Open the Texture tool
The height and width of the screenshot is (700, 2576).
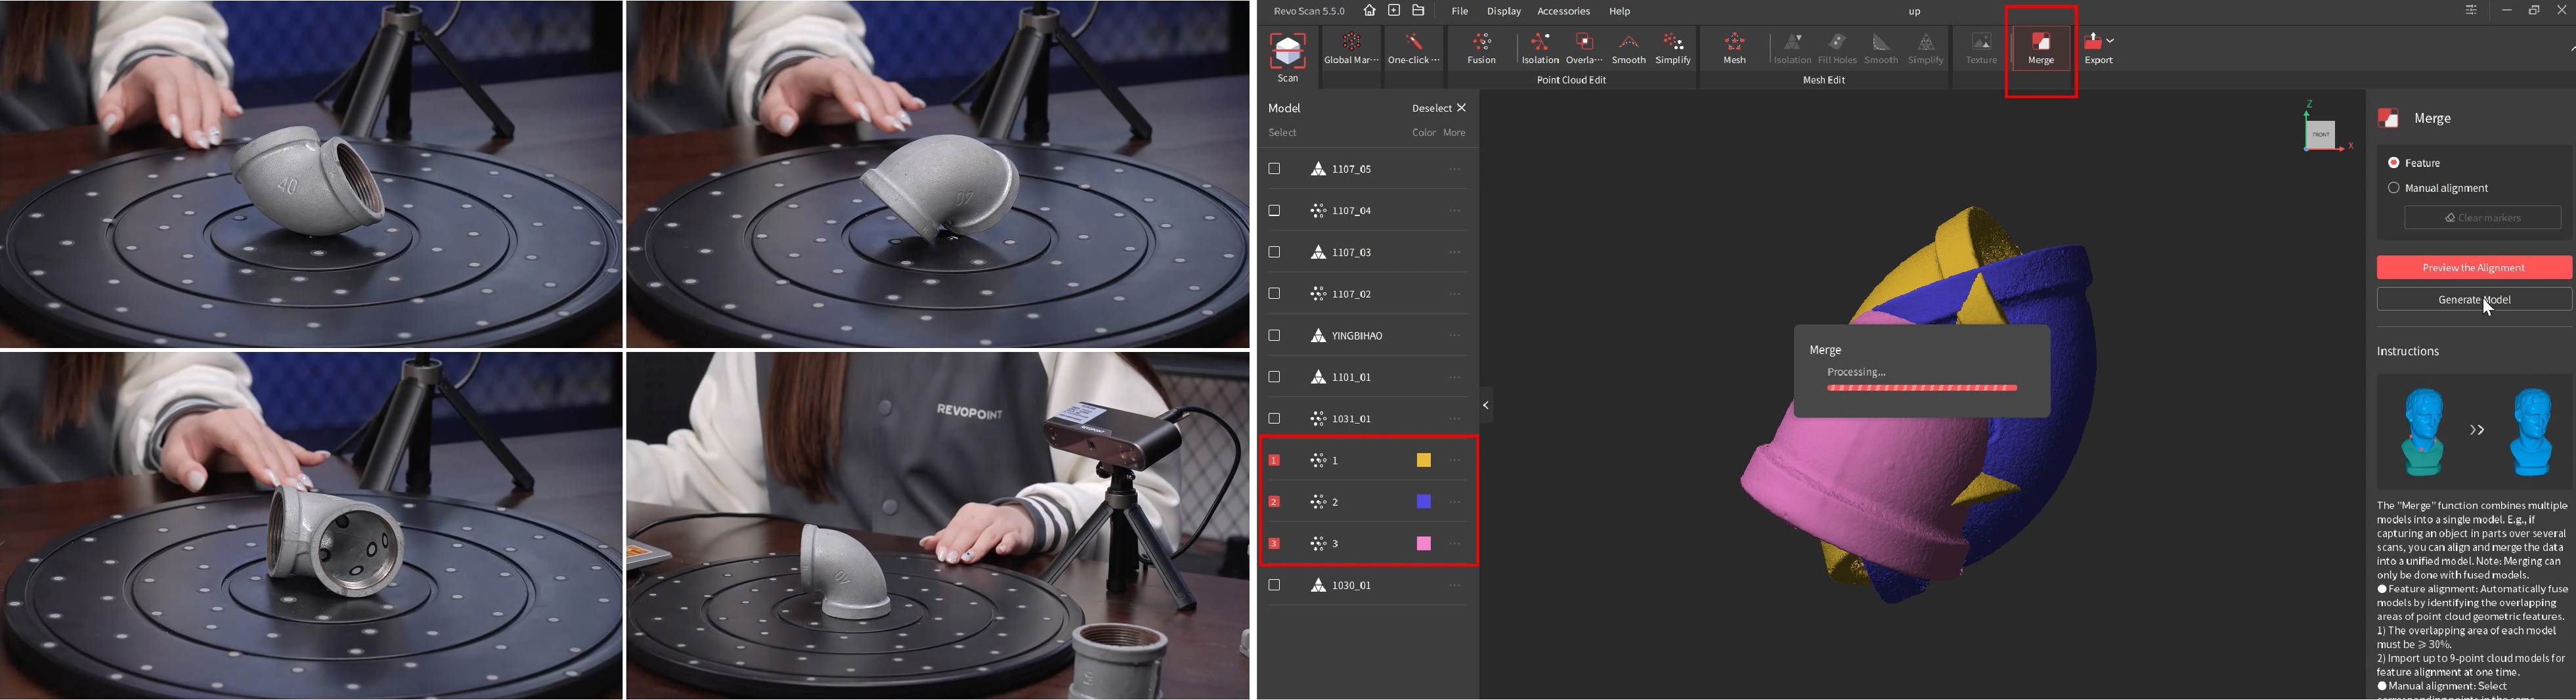point(1981,48)
